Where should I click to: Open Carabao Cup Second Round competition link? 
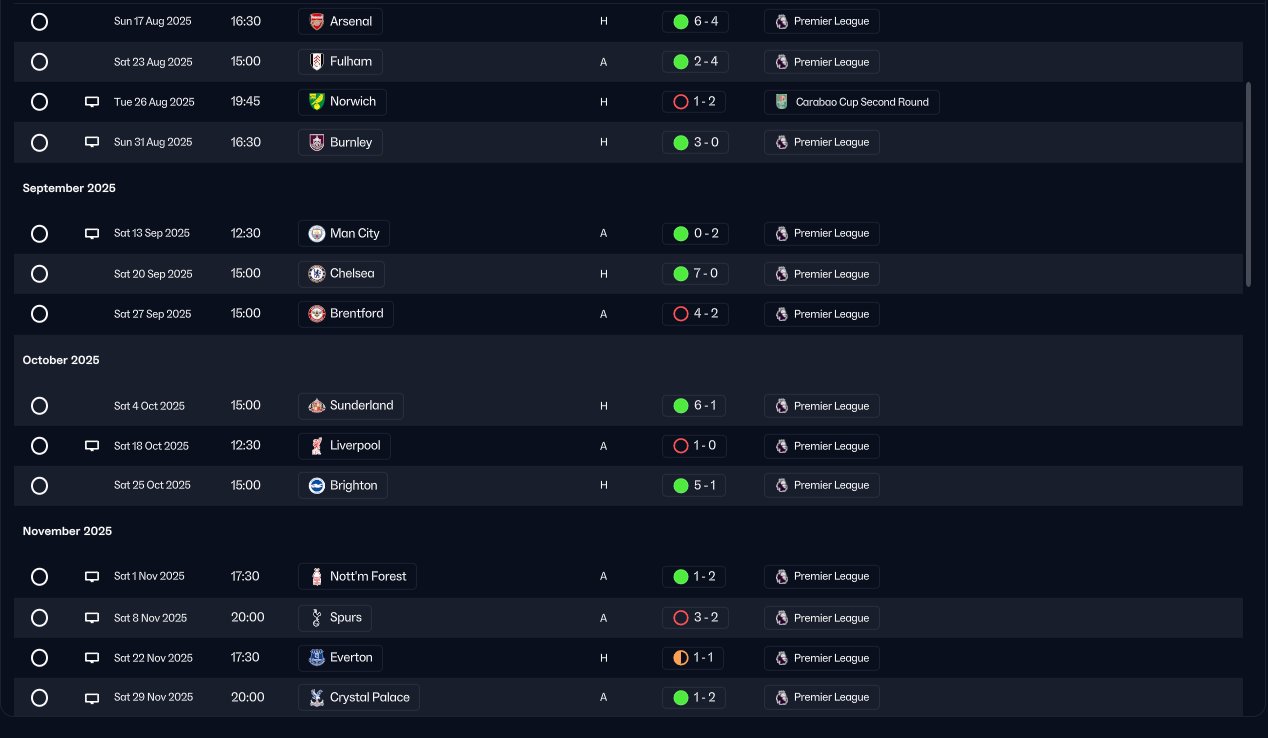(852, 102)
